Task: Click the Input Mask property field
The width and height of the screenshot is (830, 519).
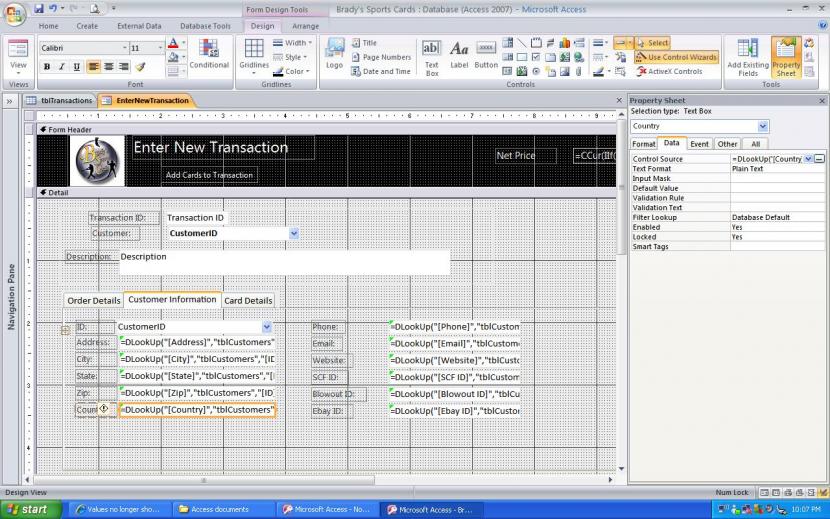Action: pos(777,179)
